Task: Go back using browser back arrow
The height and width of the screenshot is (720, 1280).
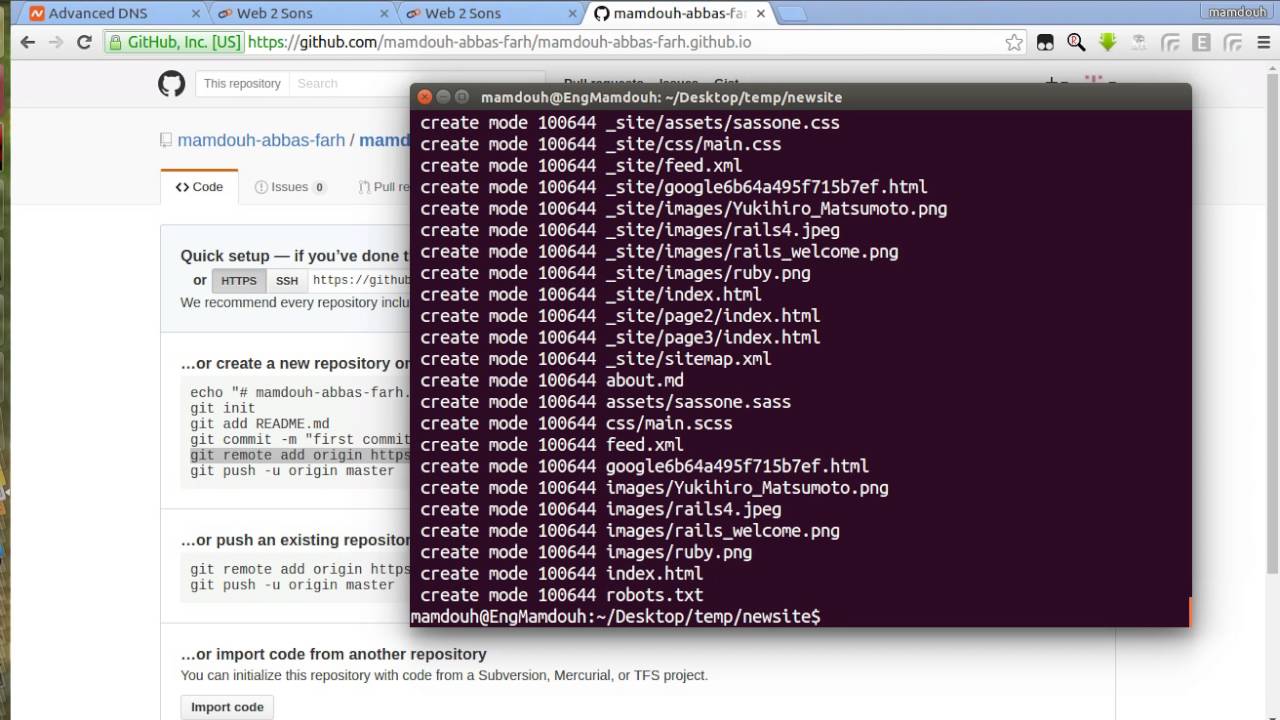Action: pyautogui.click(x=27, y=42)
